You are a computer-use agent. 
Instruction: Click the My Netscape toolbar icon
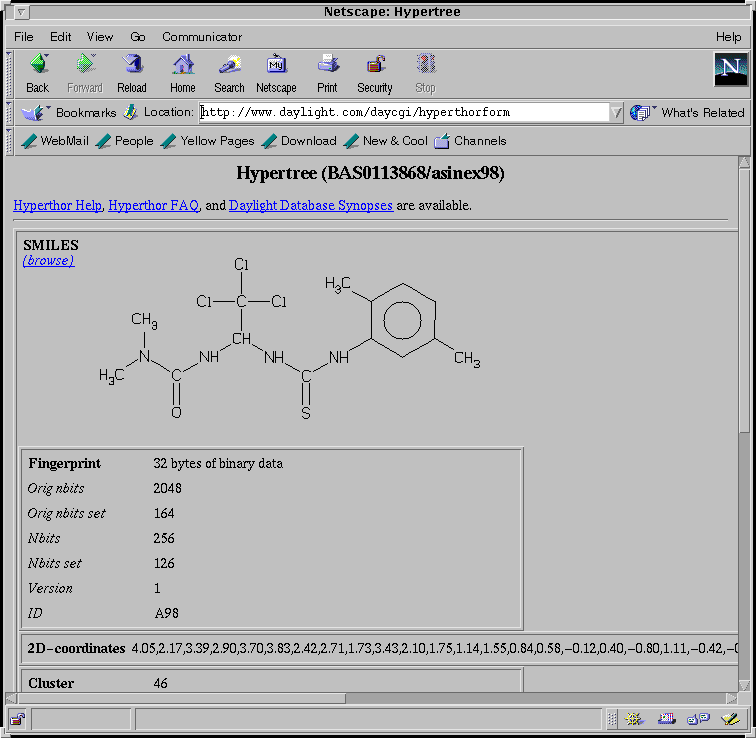pyautogui.click(x=276, y=73)
